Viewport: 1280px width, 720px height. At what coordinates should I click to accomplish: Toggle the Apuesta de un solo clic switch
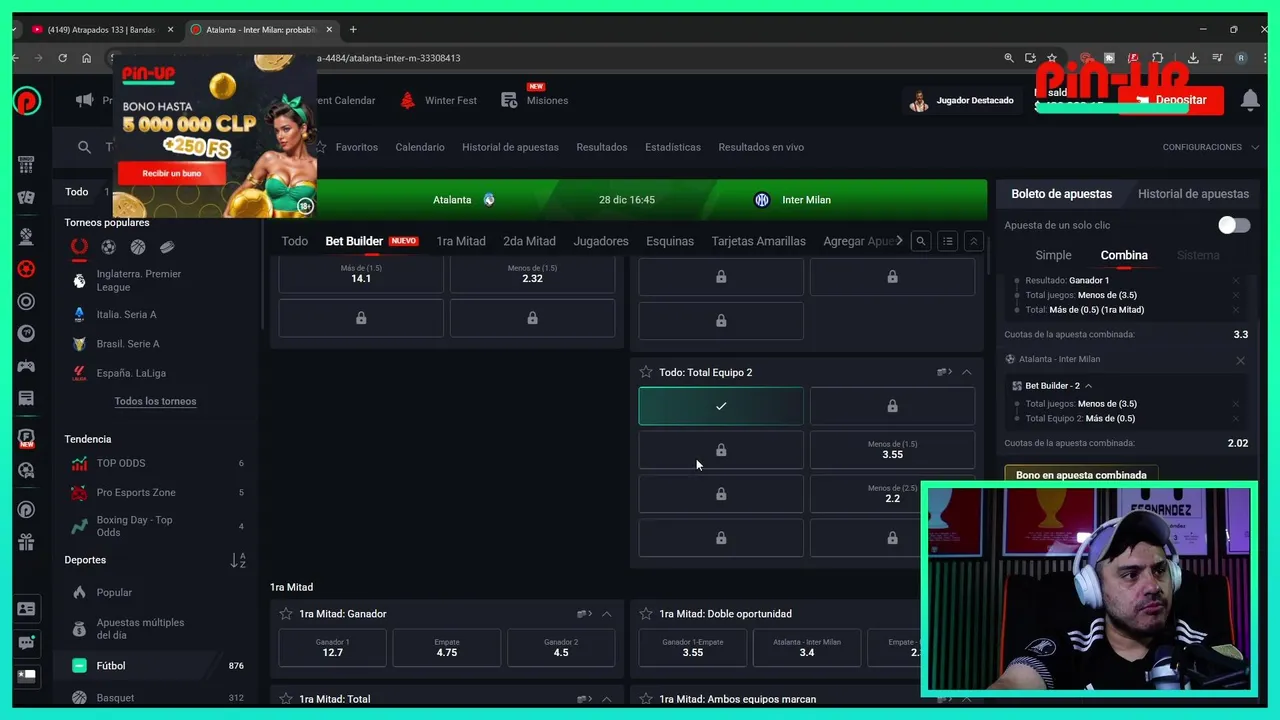pos(1234,225)
